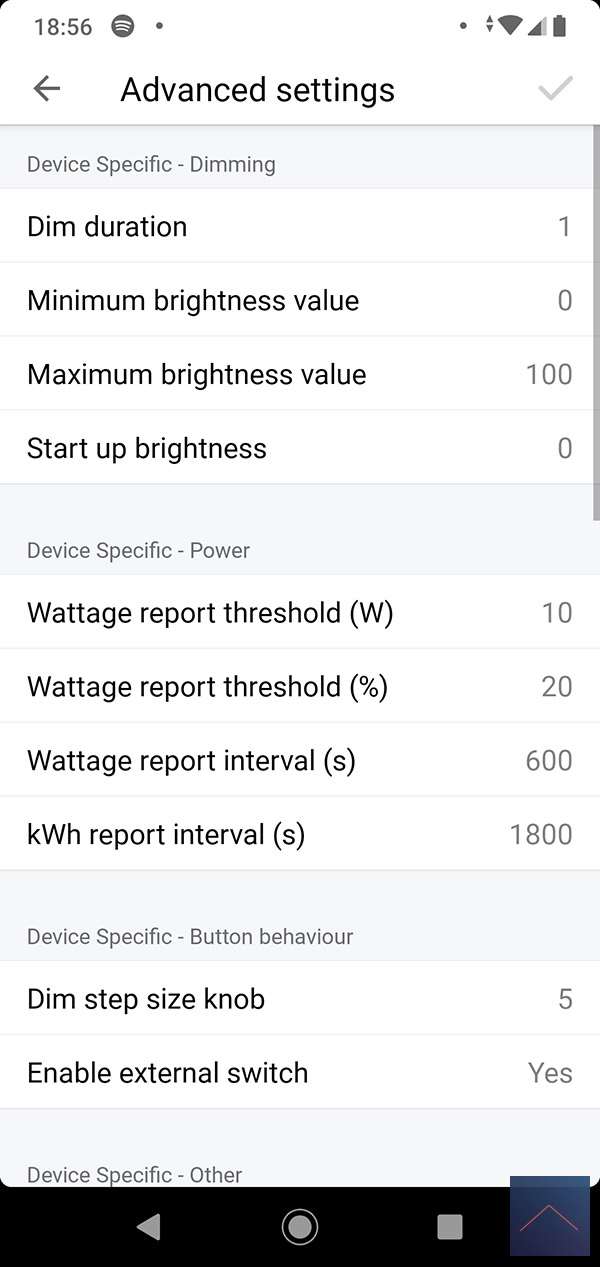Tap the Spotify status bar icon
The width and height of the screenshot is (600, 1267).
tap(122, 26)
